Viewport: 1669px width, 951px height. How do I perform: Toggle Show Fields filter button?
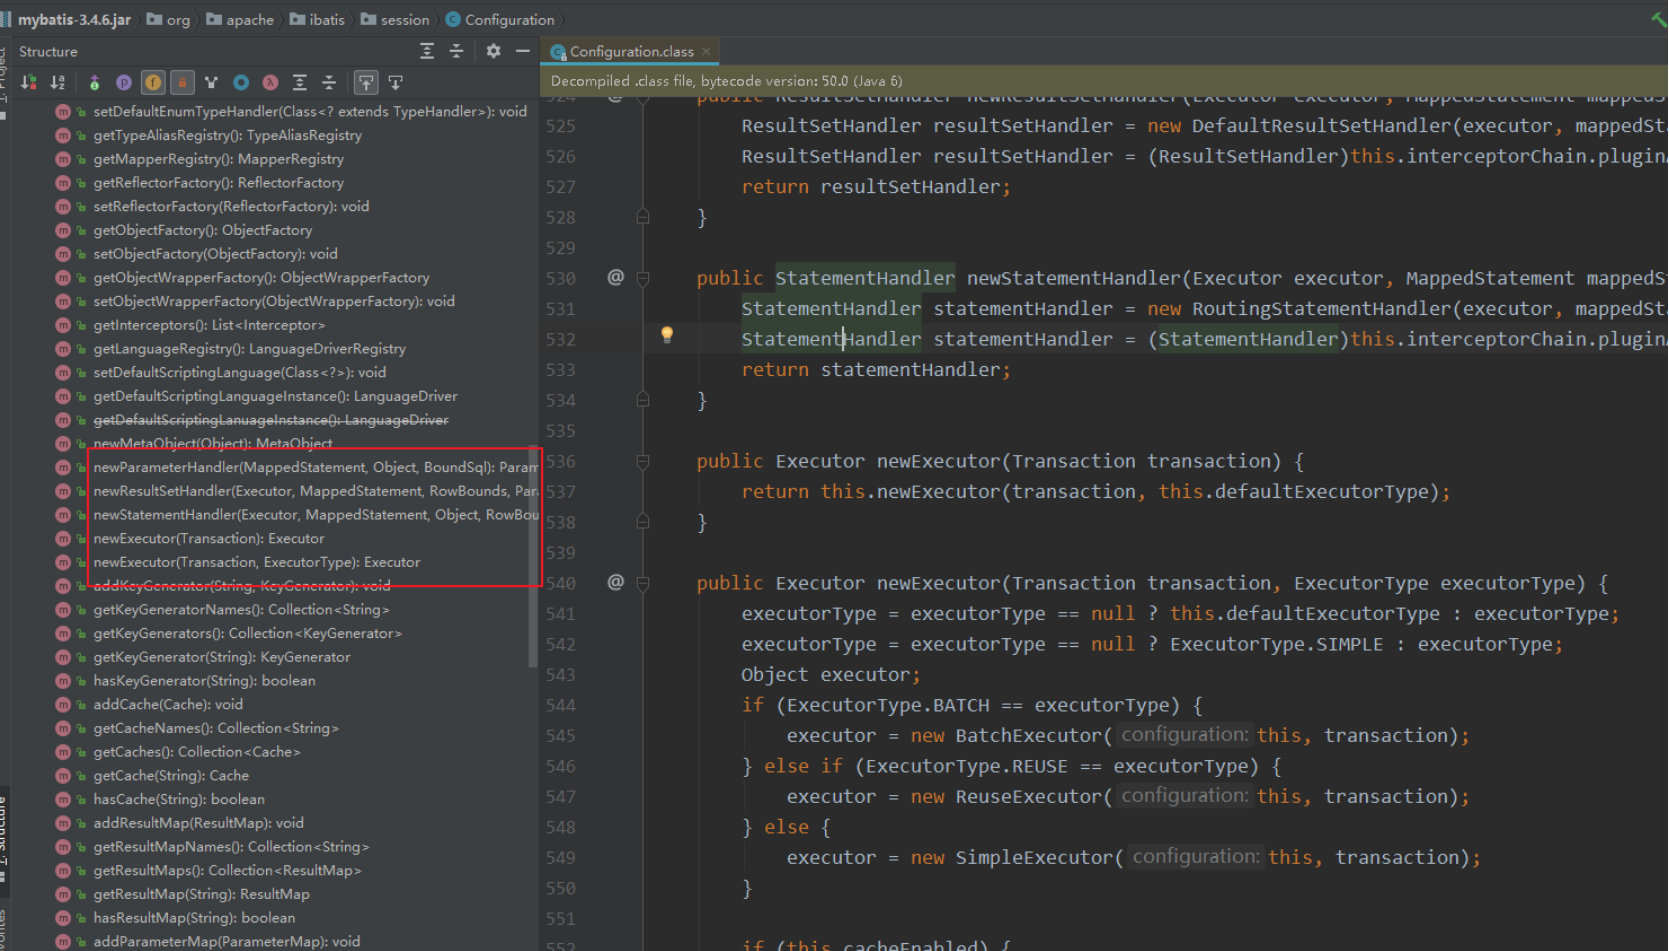(x=153, y=83)
